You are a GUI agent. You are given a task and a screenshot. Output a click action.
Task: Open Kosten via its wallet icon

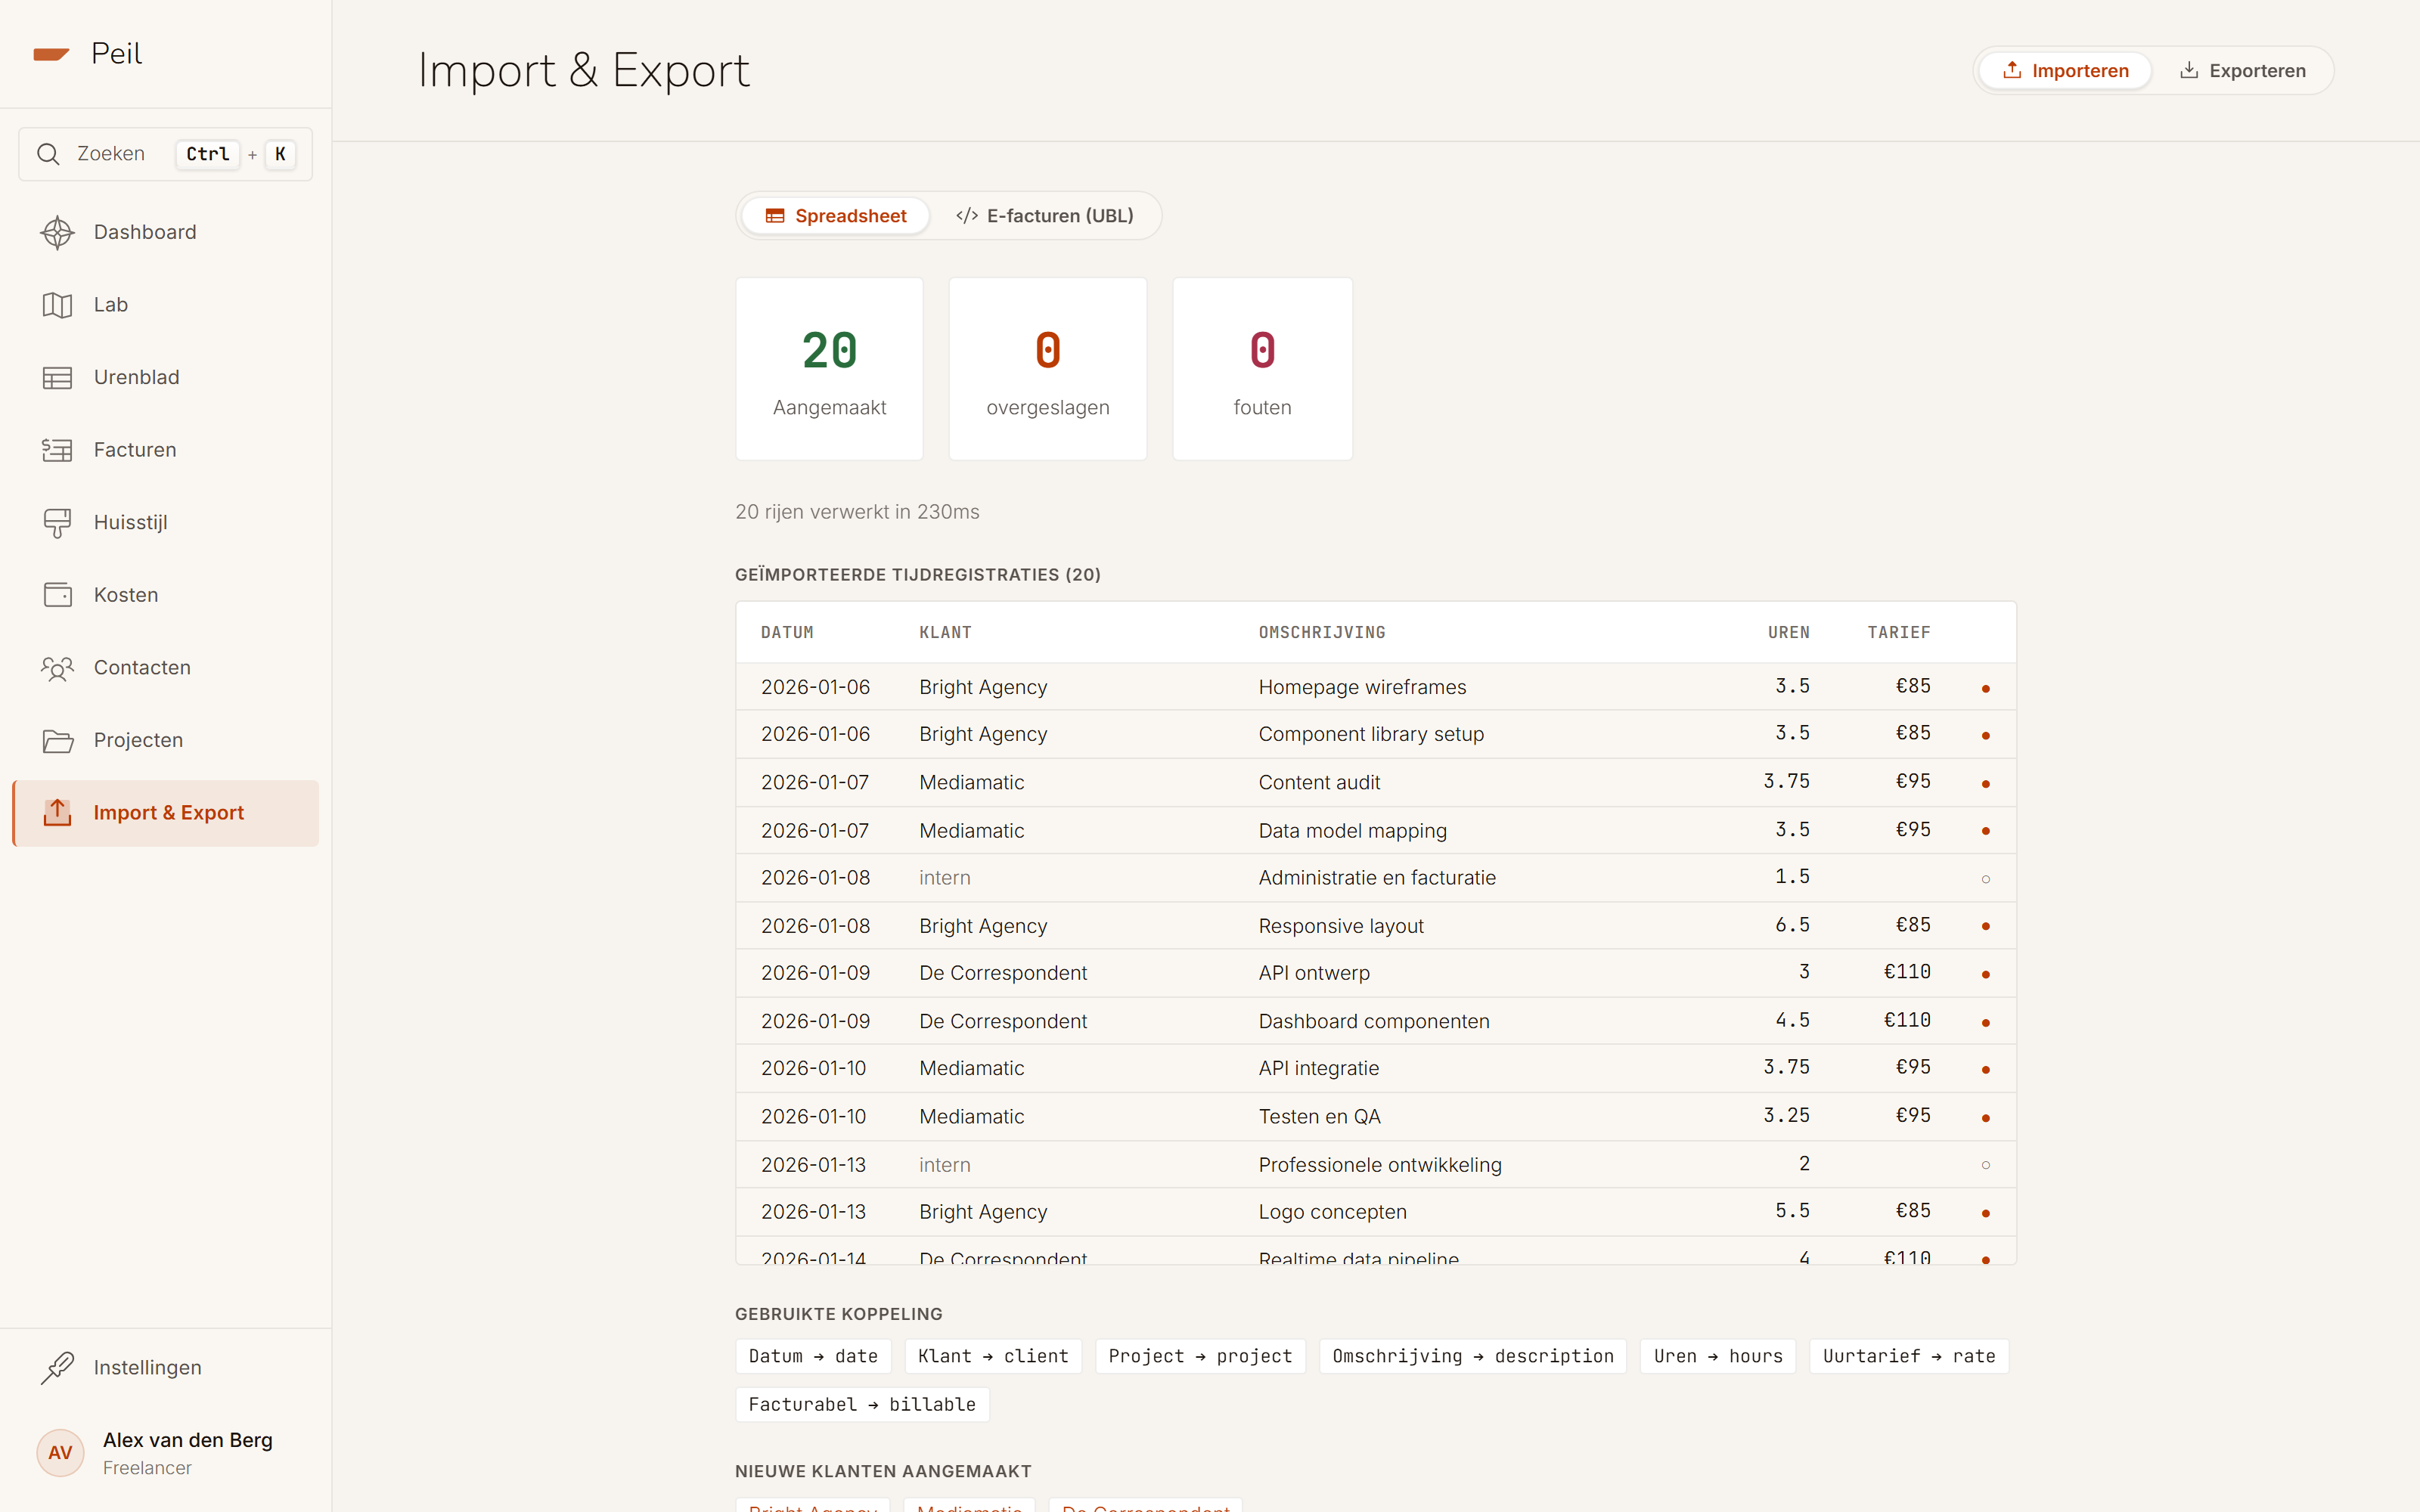click(x=57, y=595)
